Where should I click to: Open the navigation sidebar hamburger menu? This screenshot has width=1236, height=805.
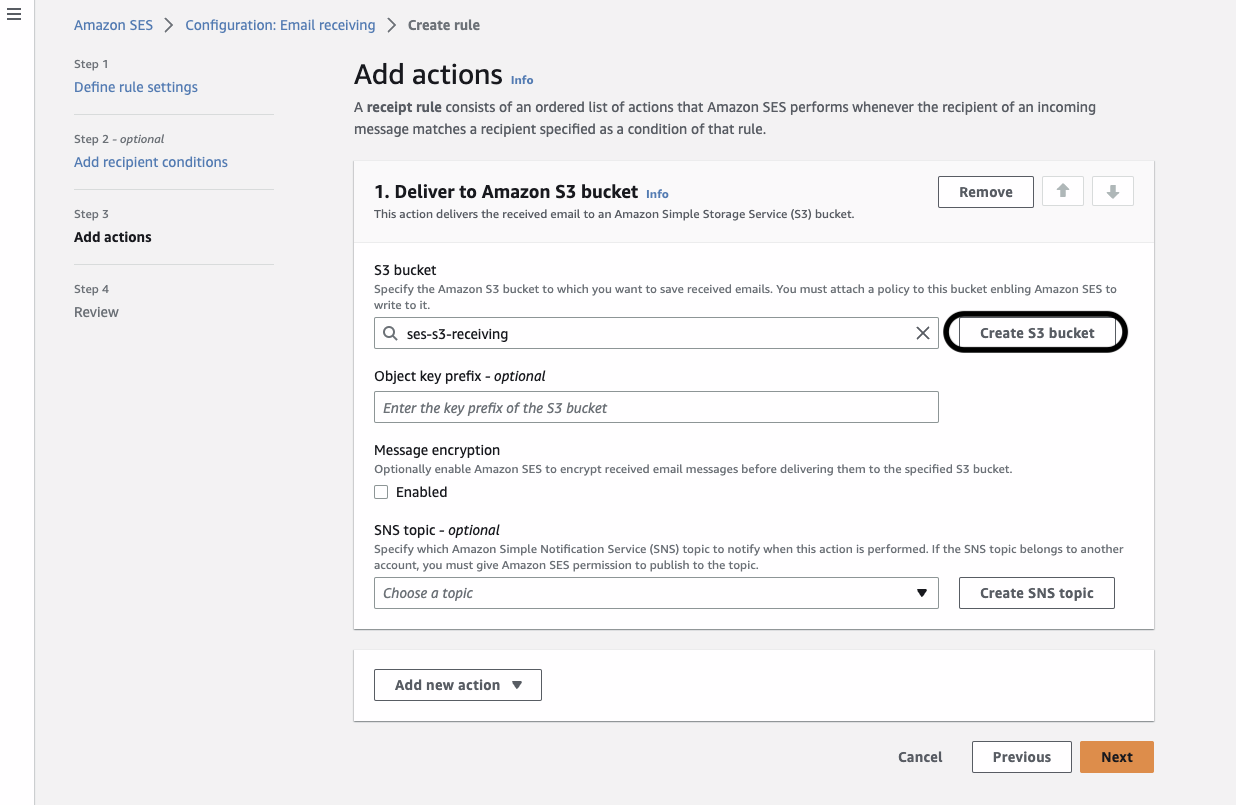coord(13,14)
